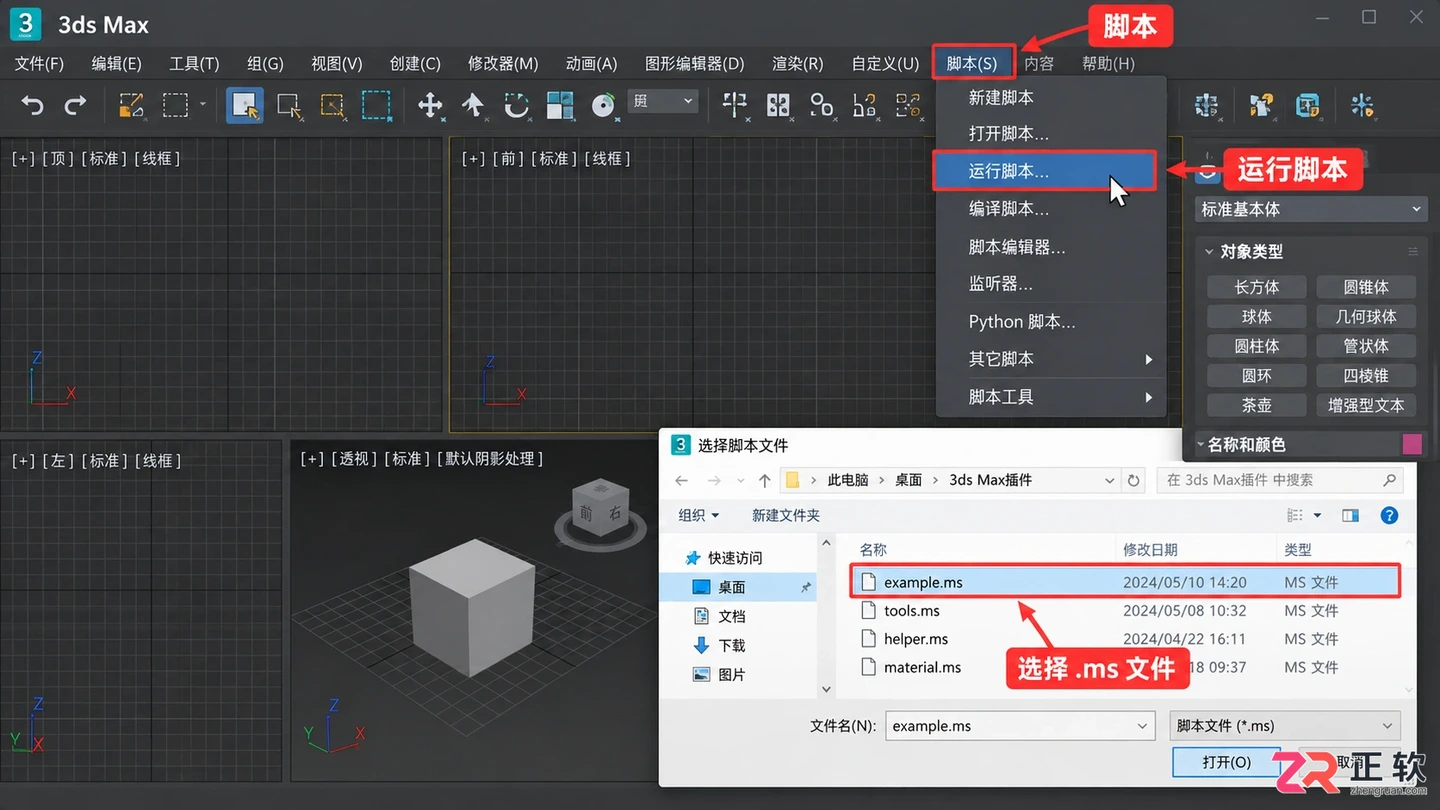The image size is (1440, 810).
Task: Click the 几何球体 object button
Action: (x=1366, y=316)
